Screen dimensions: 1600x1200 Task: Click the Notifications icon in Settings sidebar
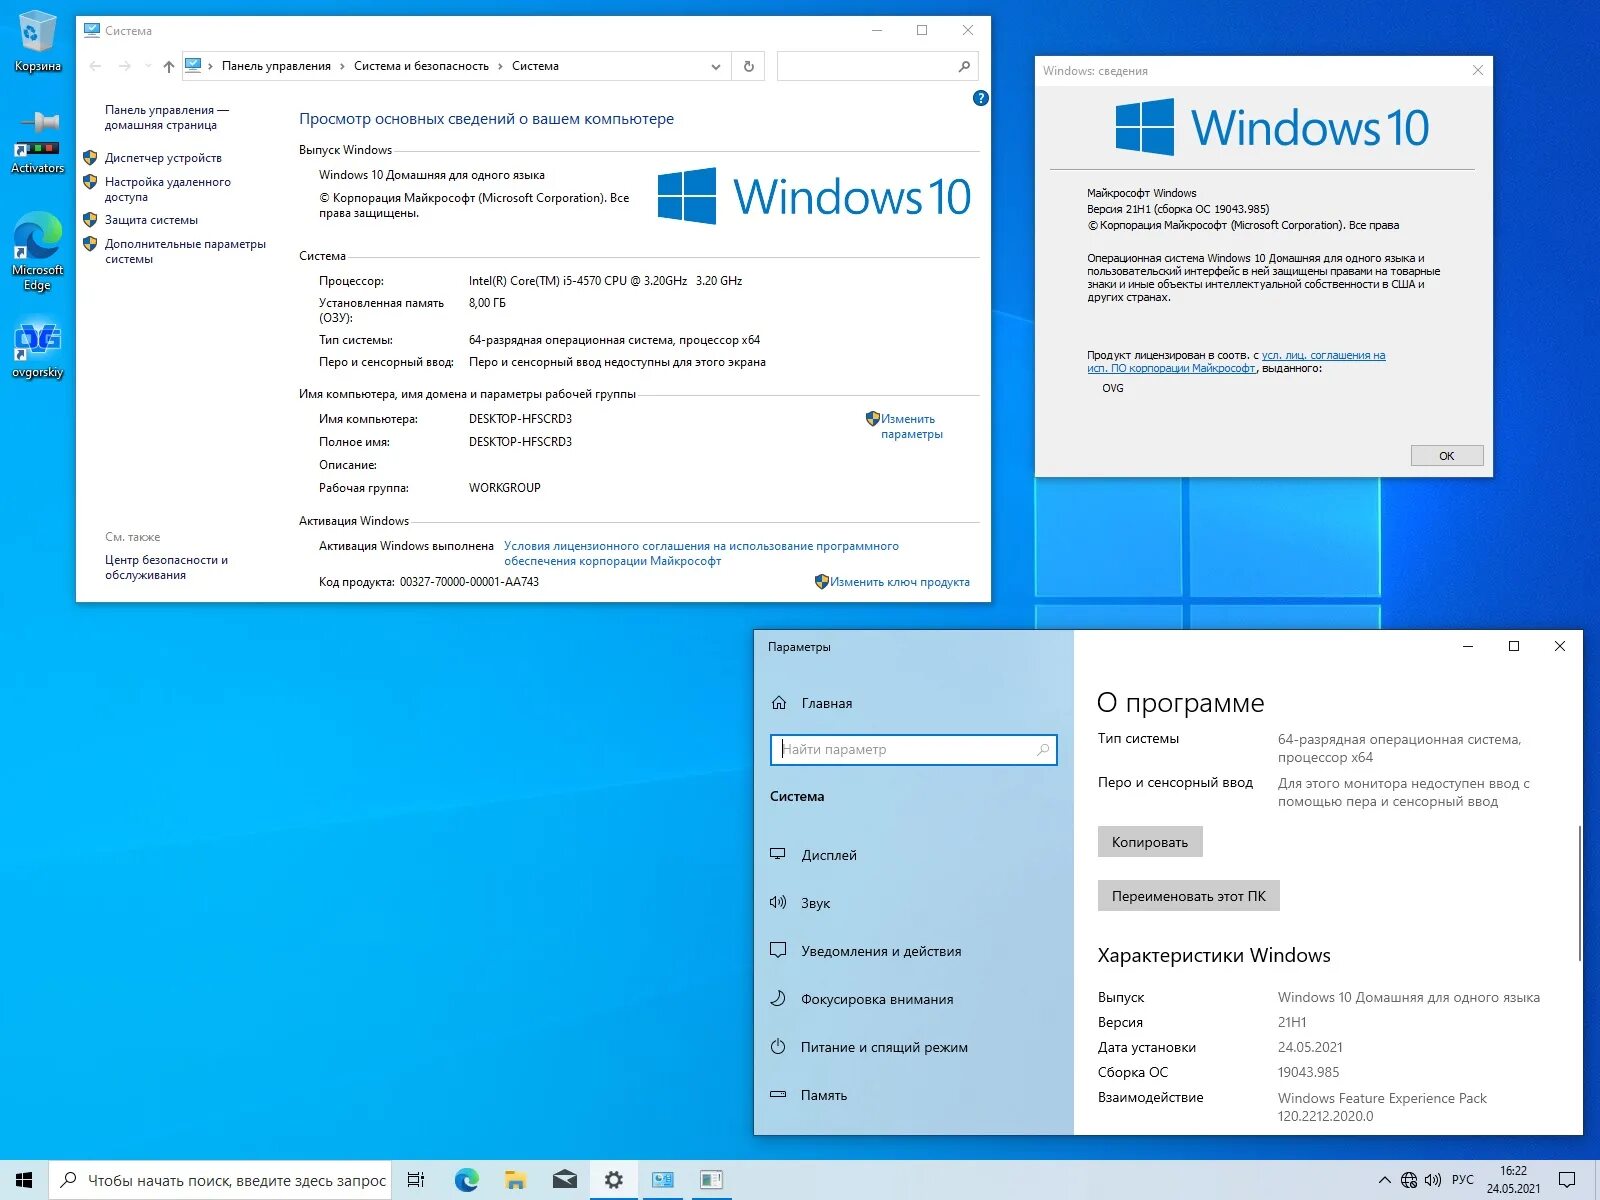[778, 950]
